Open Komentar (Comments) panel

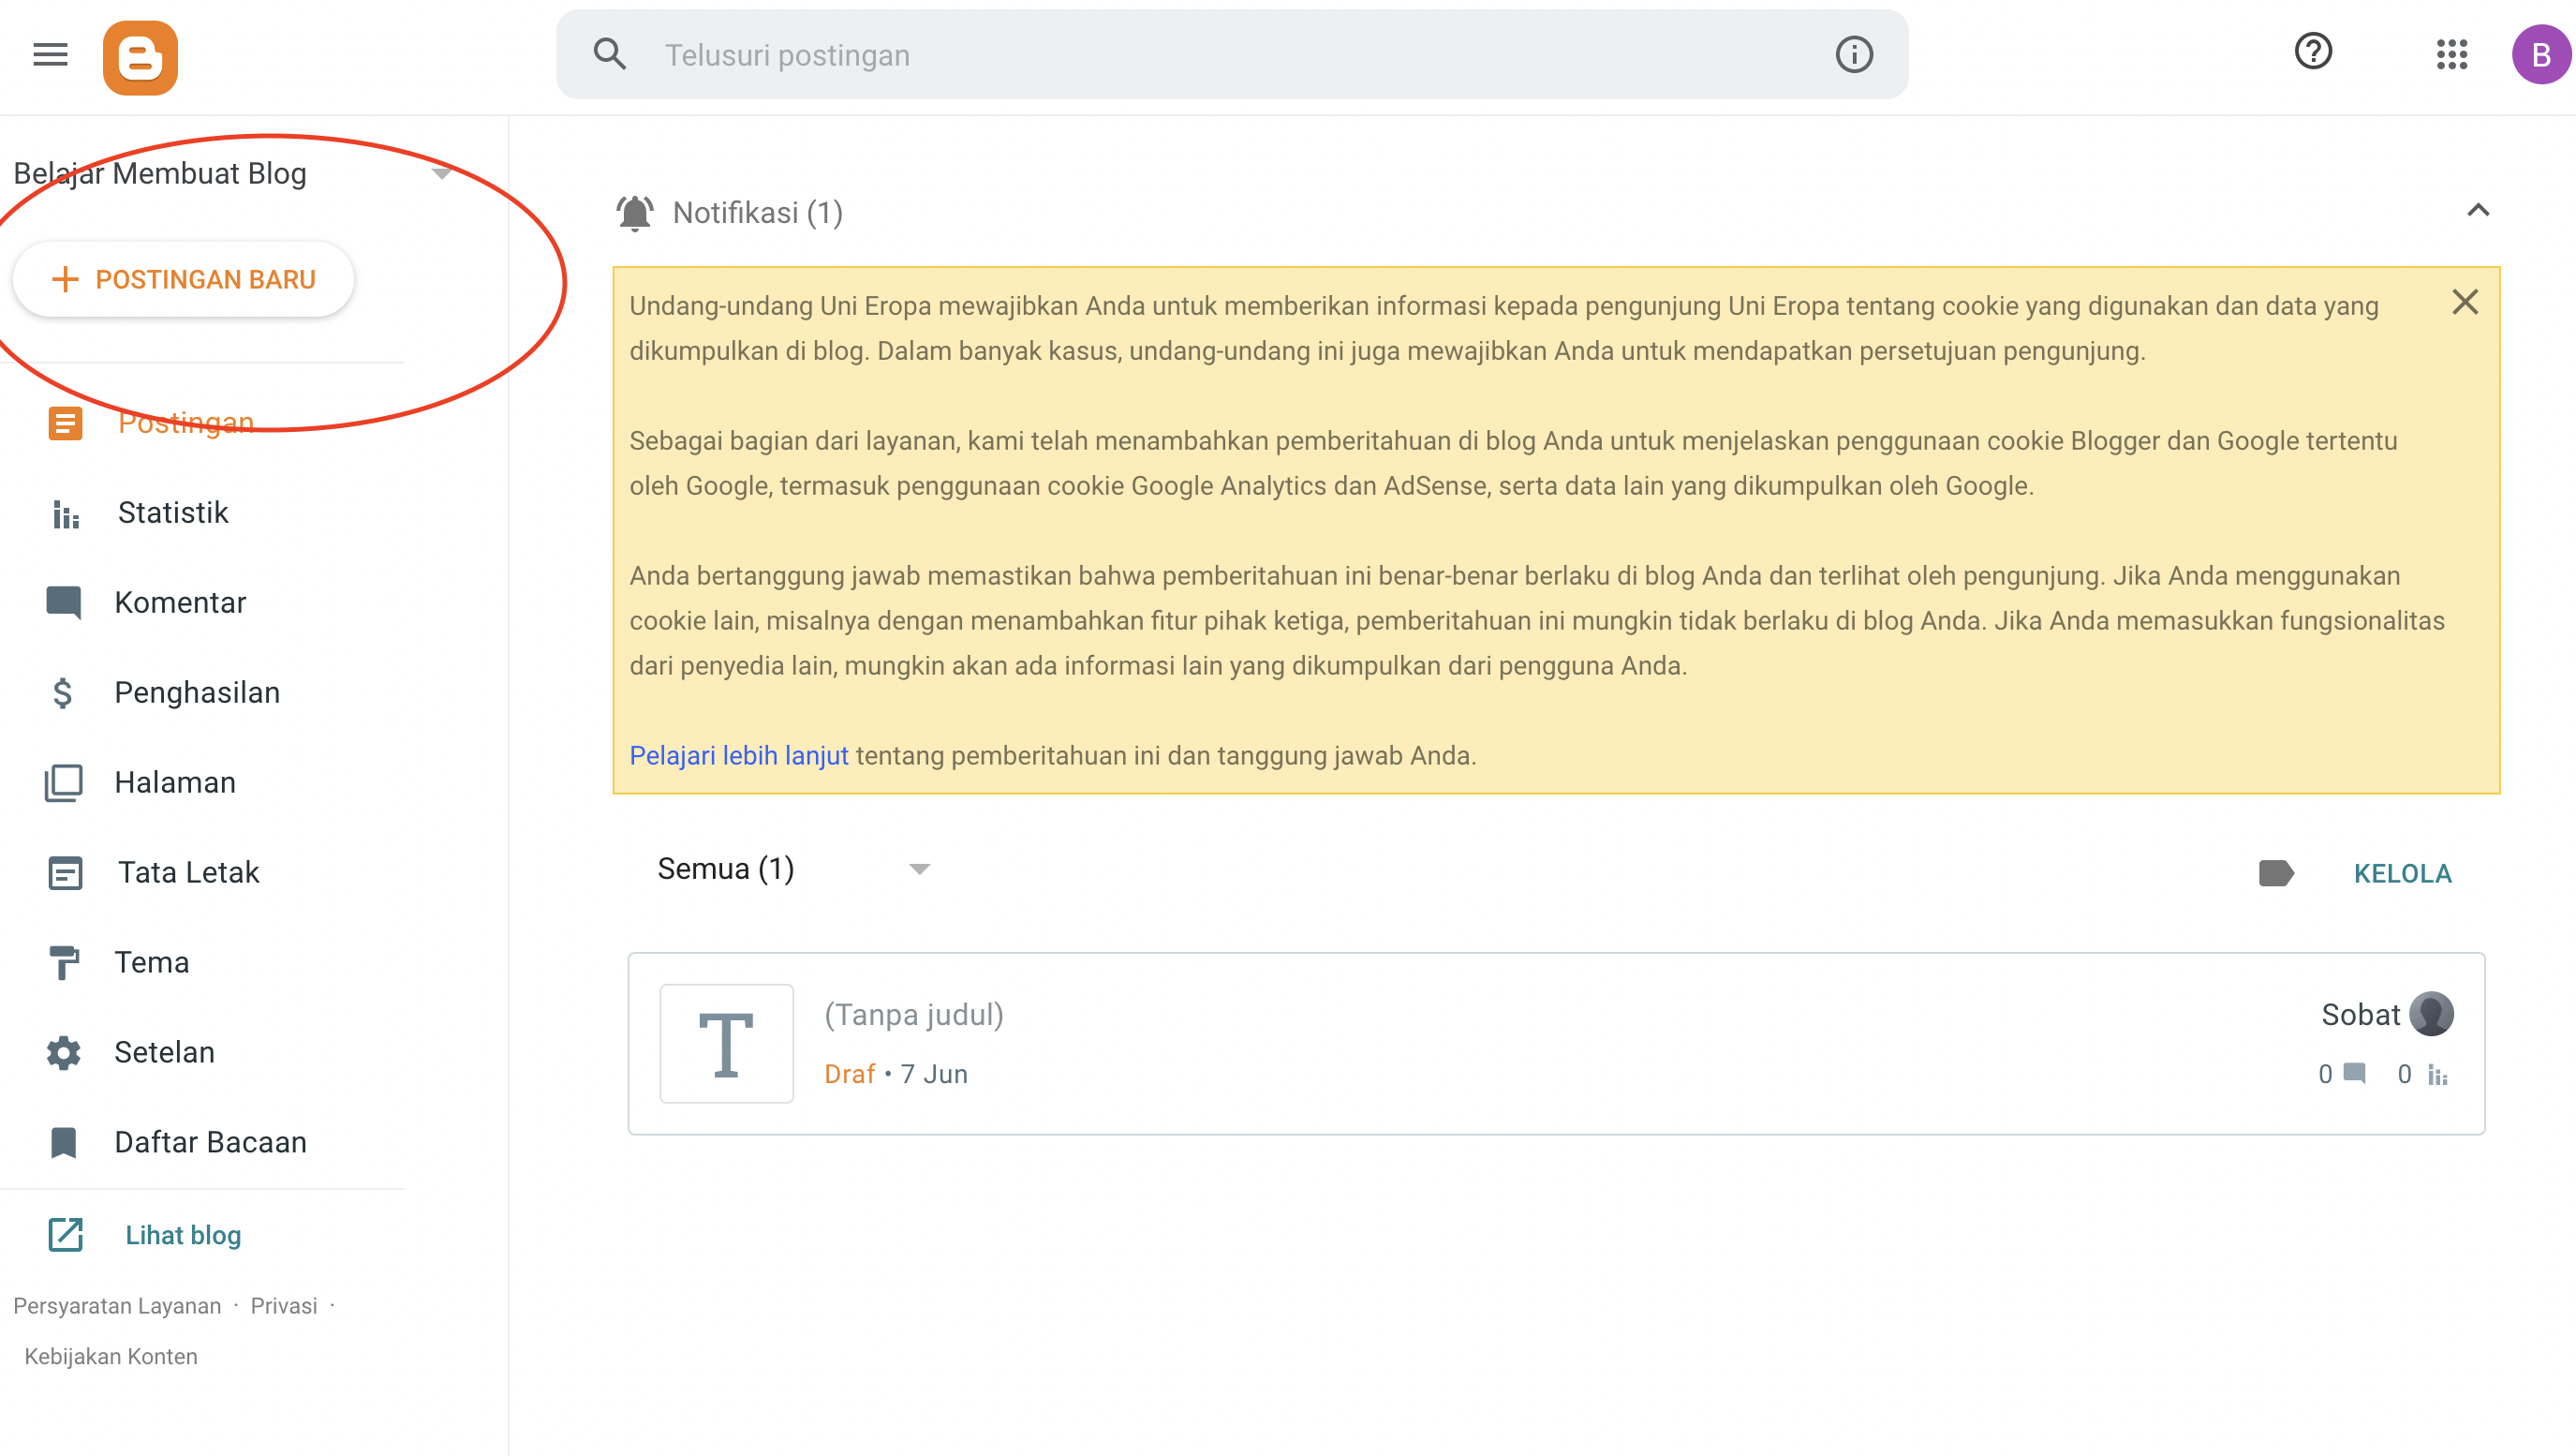click(x=179, y=602)
